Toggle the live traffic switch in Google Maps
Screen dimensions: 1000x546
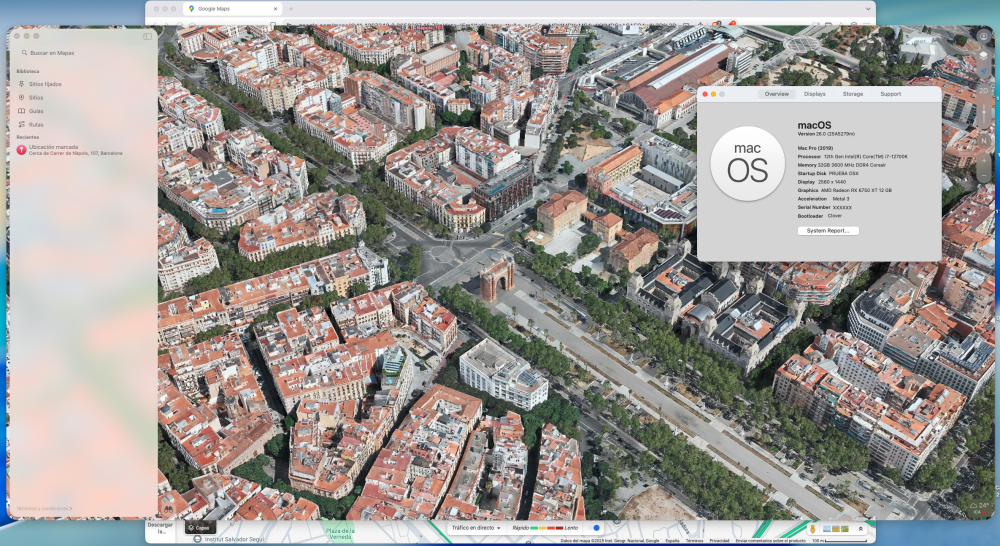594,528
